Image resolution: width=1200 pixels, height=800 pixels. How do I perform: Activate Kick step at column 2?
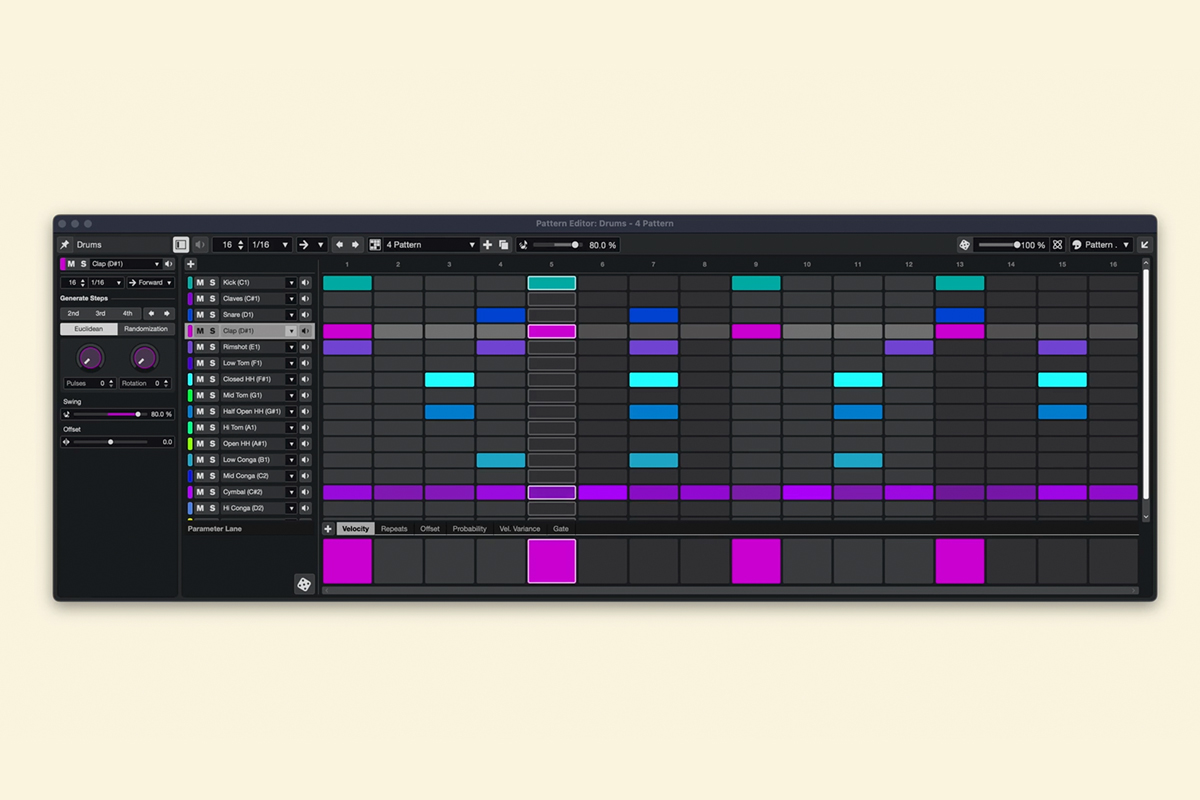(398, 283)
